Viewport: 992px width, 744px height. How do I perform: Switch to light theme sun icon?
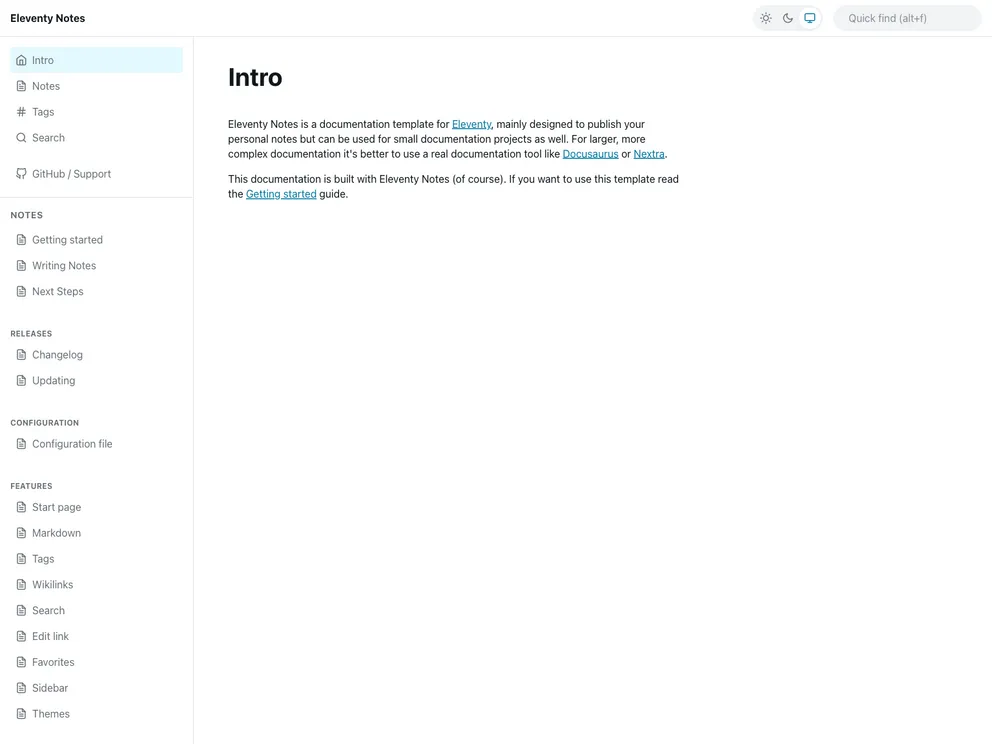[766, 18]
